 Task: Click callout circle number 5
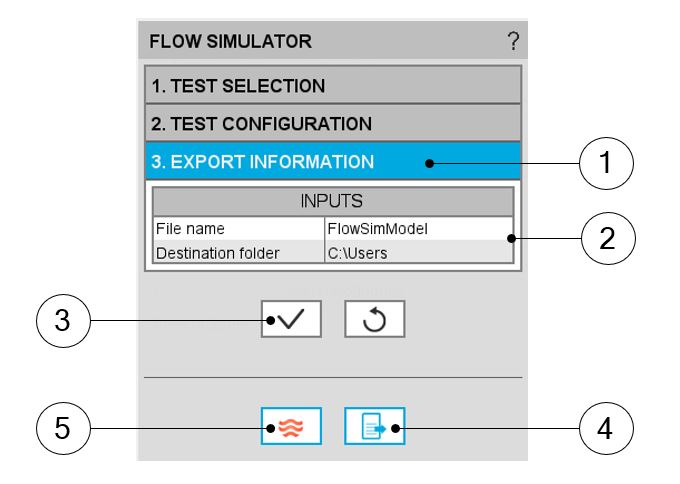pos(62,427)
